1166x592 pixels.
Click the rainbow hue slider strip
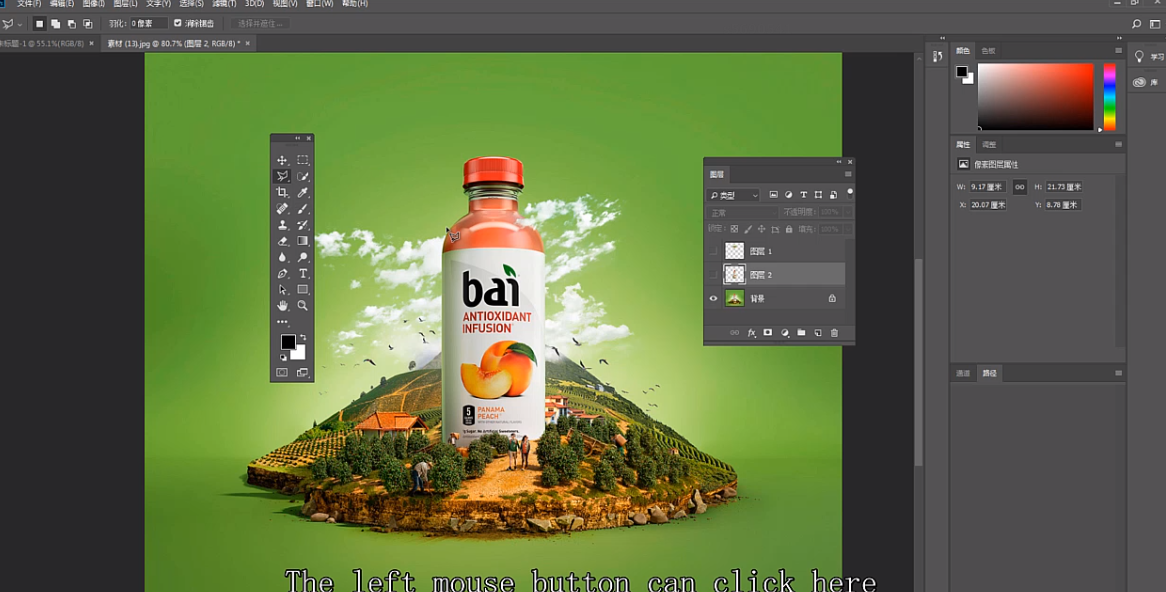click(1109, 97)
